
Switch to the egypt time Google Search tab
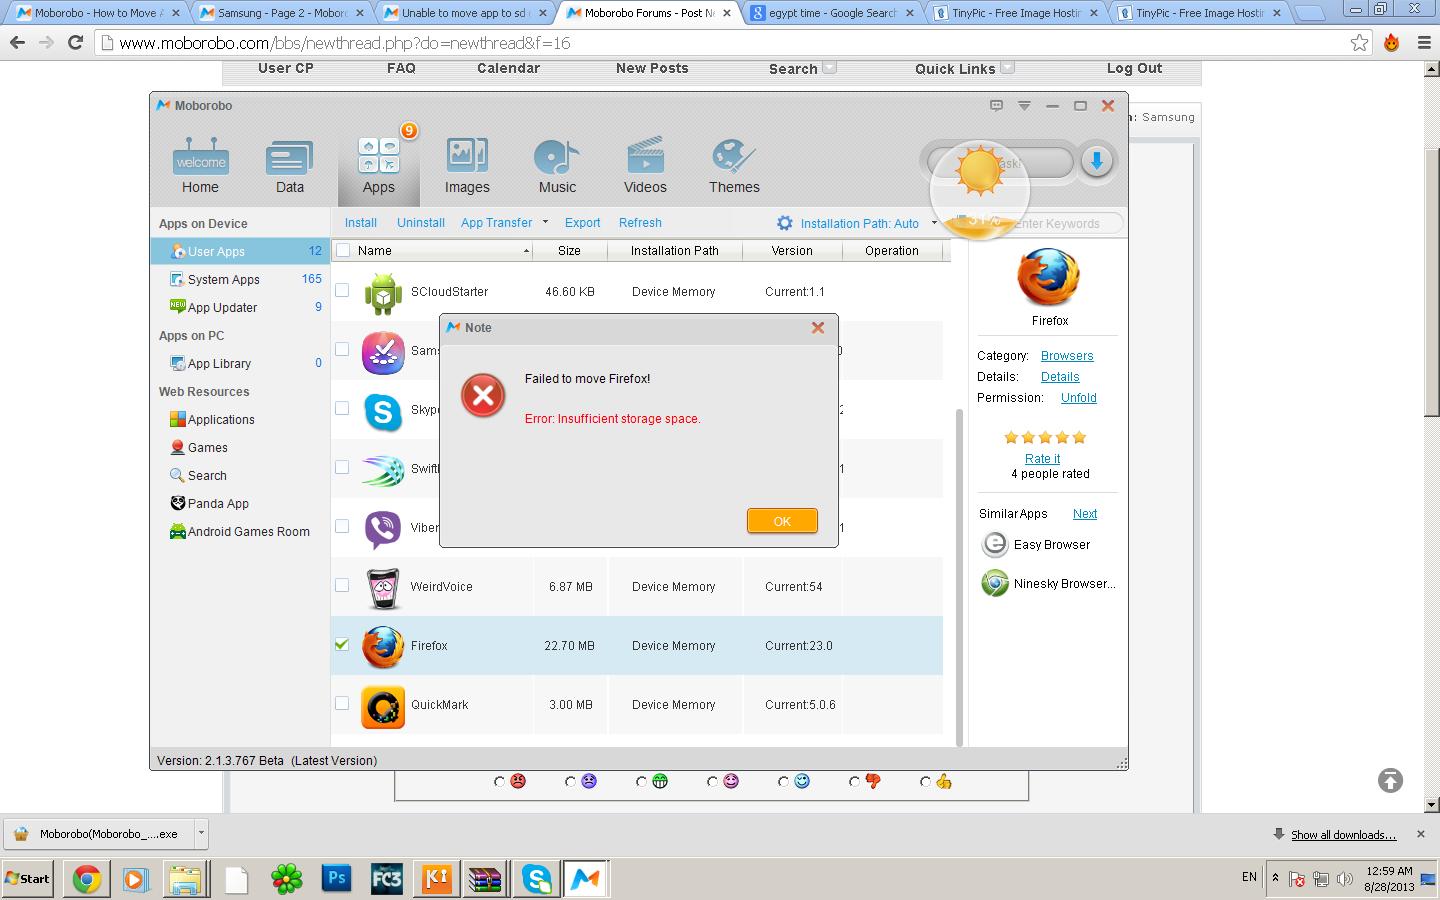tap(832, 13)
